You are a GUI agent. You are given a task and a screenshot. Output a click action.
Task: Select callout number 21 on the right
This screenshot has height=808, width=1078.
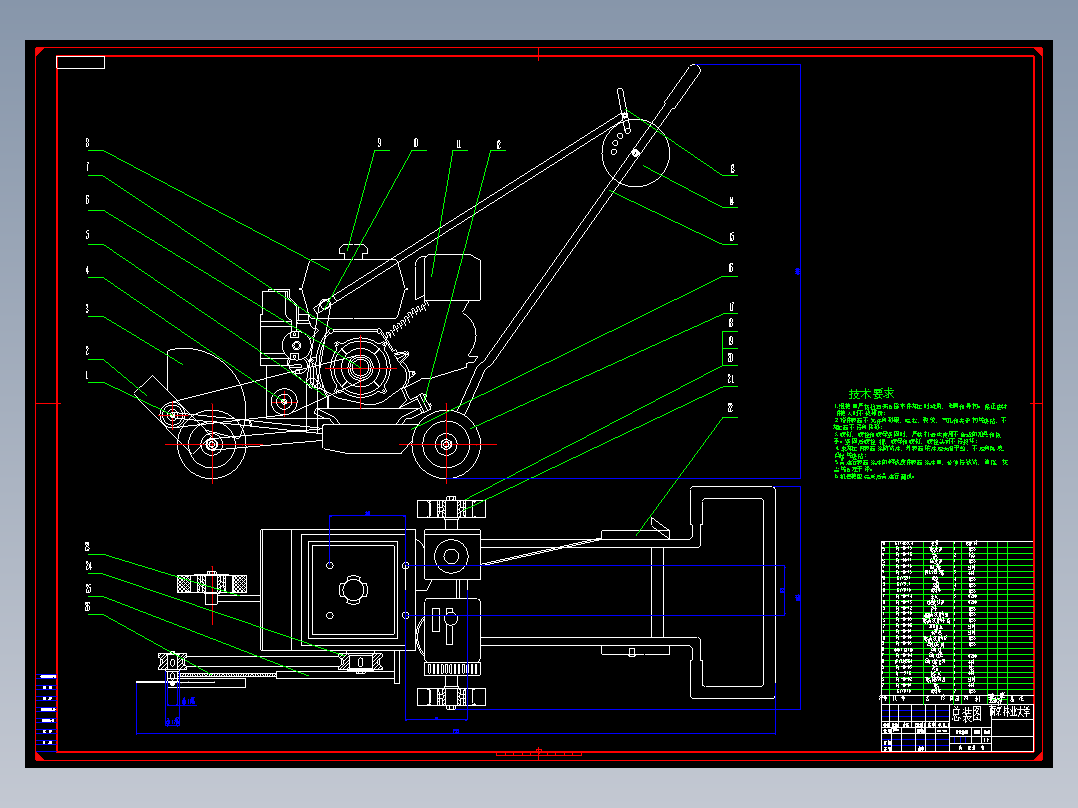730,379
